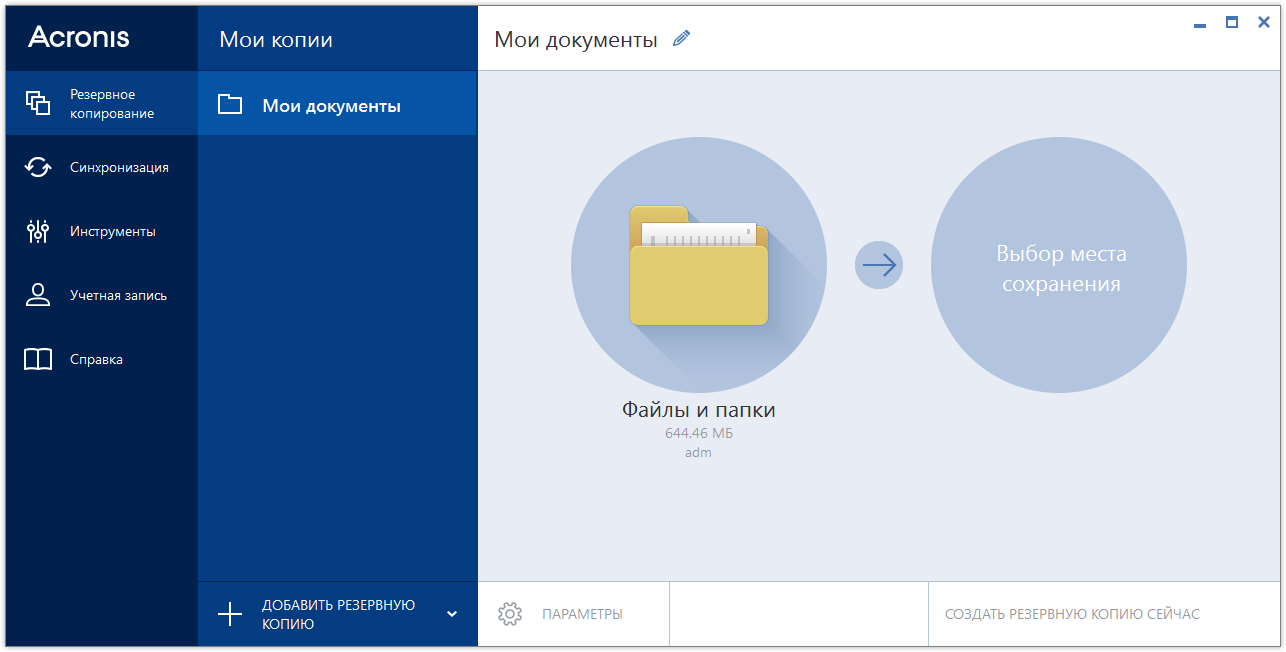Click the Добавить резервную копию label
Screen dimensions: 1286x652
[x=339, y=613]
